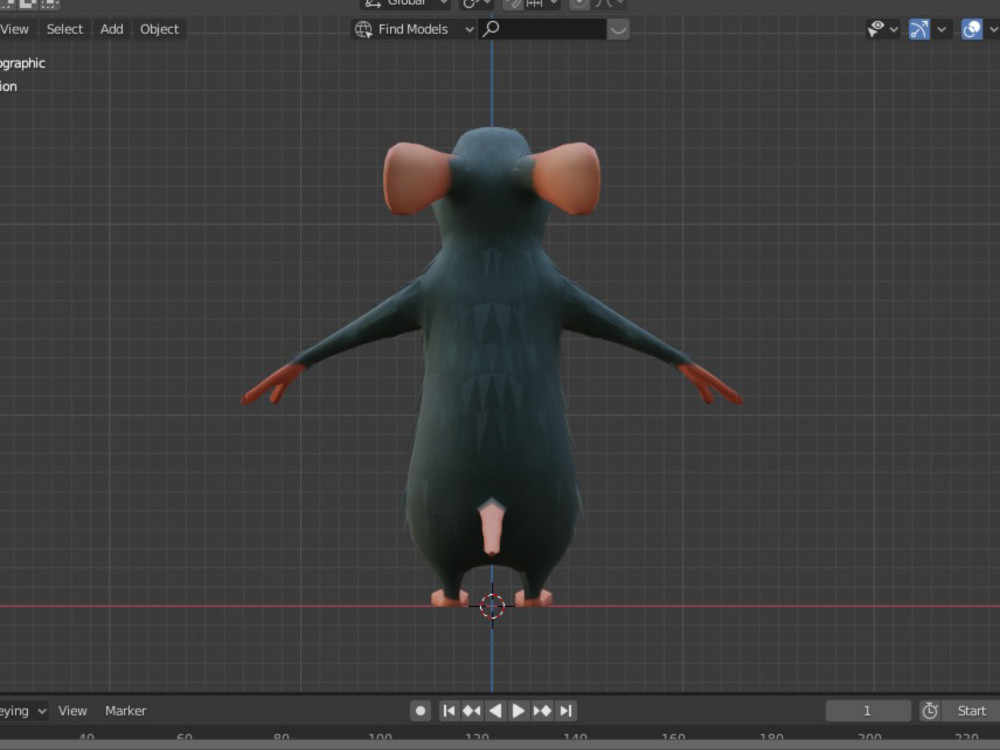The image size is (1000, 750).
Task: Click the 3D cursor at the rat's feet
Action: point(492,606)
